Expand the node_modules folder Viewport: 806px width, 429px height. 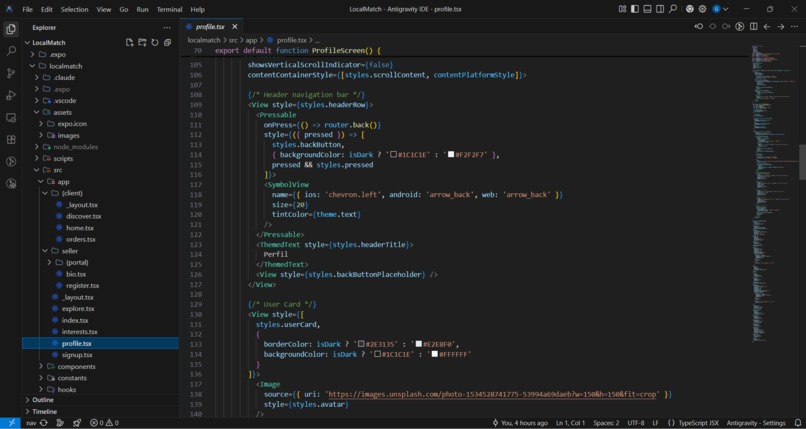point(36,147)
